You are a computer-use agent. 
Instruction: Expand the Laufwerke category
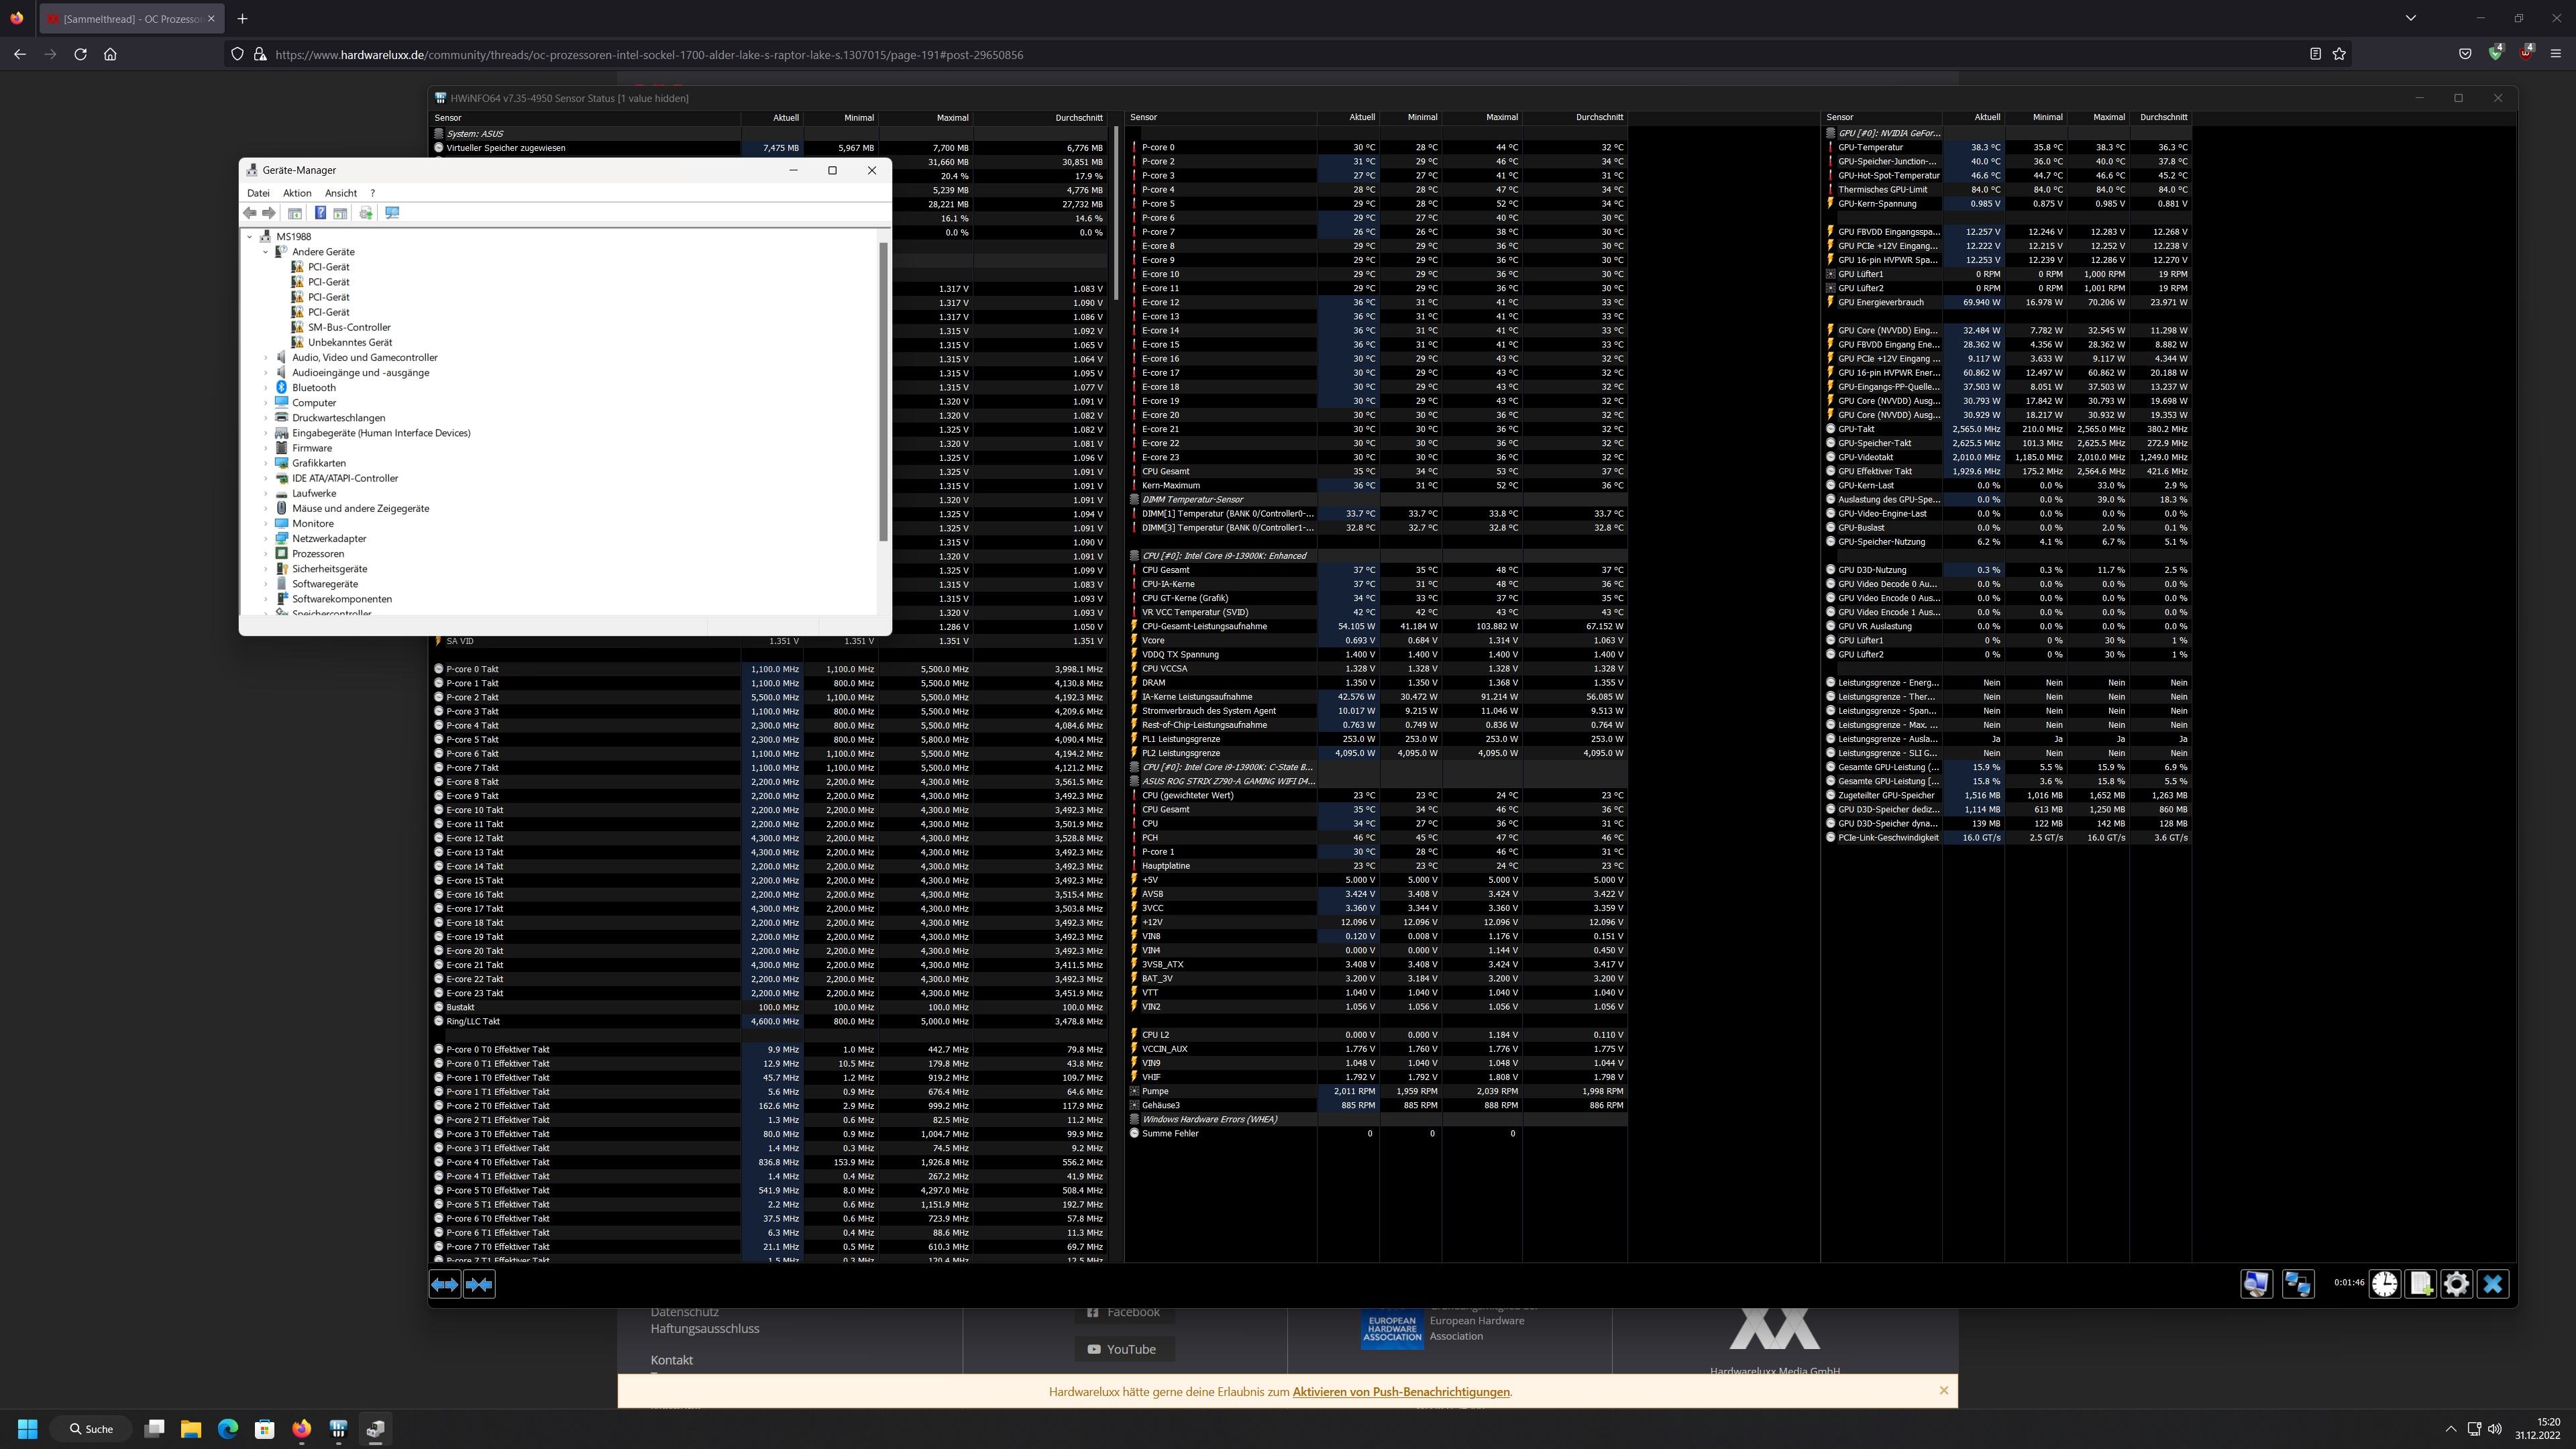click(266, 493)
